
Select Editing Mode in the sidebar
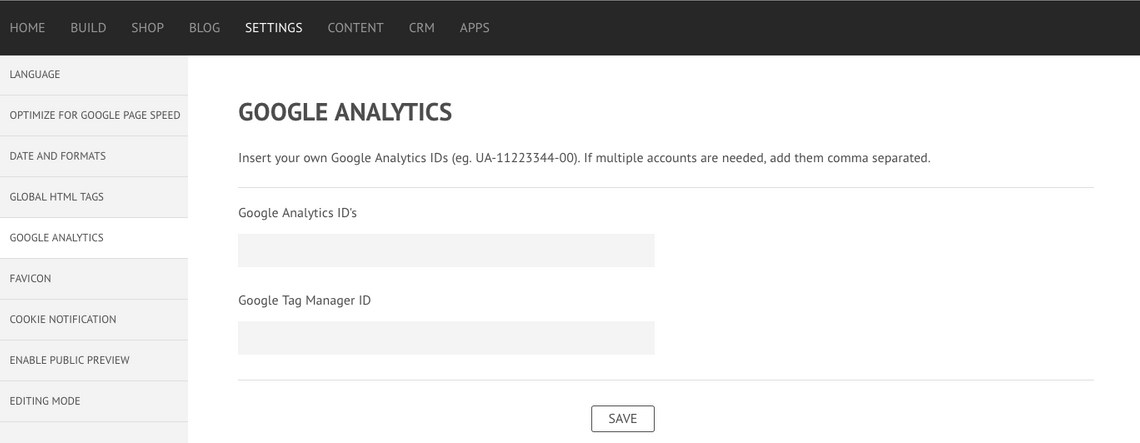[94, 401]
